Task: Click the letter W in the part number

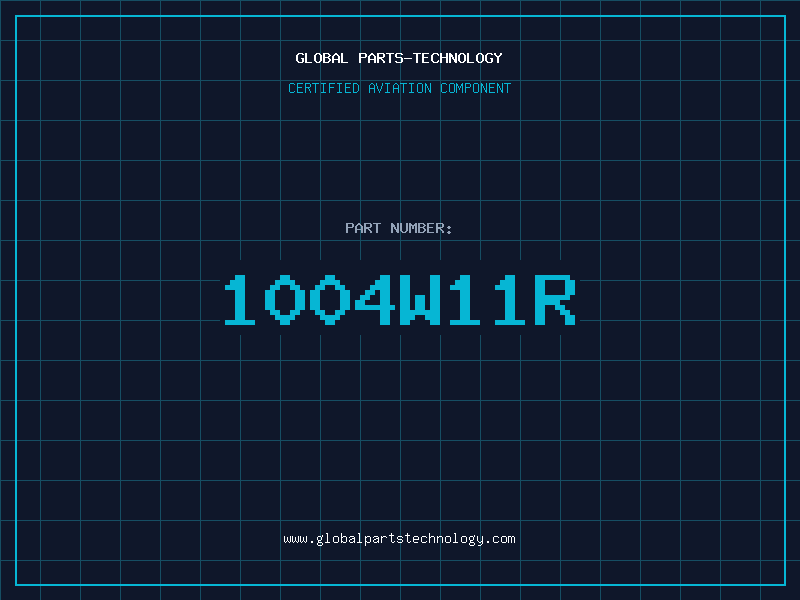Action: coord(420,299)
